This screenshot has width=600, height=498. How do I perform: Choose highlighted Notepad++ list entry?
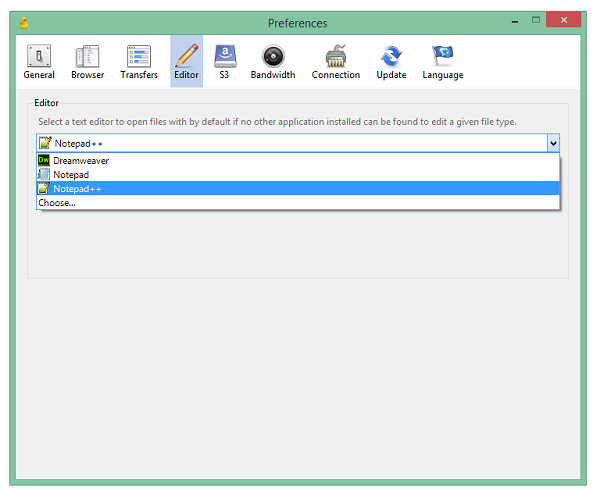pyautogui.click(x=298, y=188)
